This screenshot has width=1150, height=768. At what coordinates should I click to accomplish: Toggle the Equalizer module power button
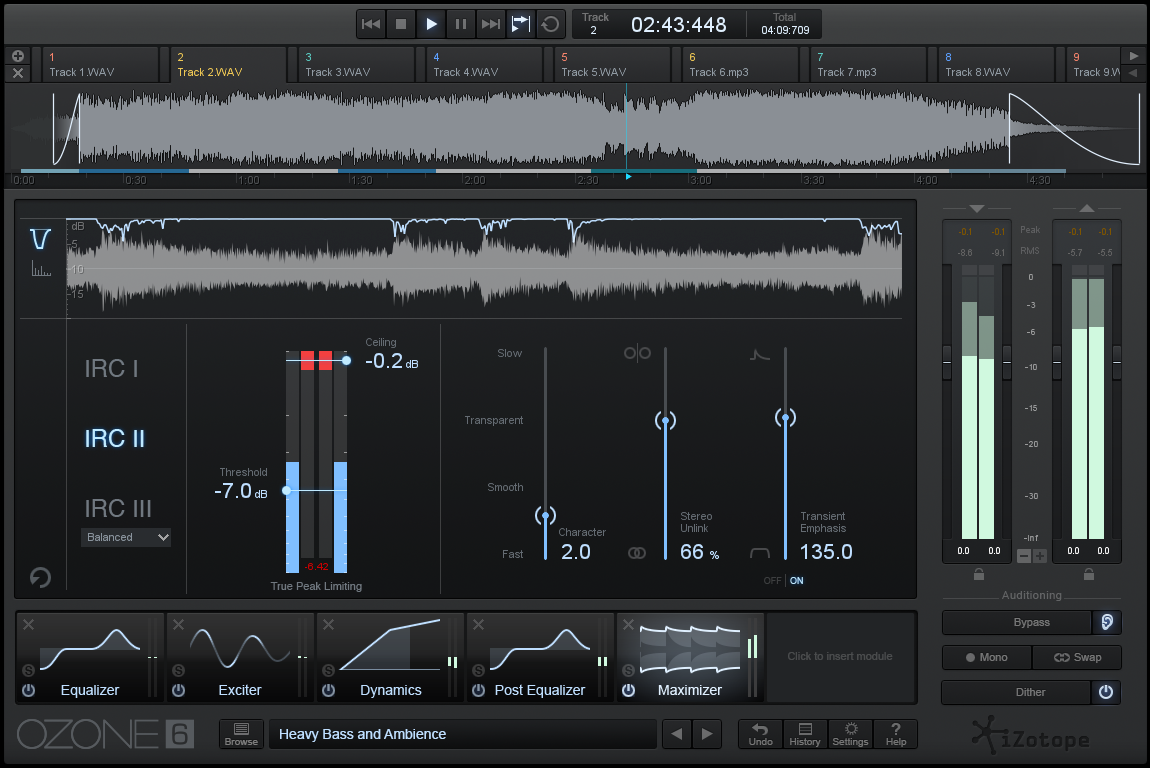pos(28,690)
